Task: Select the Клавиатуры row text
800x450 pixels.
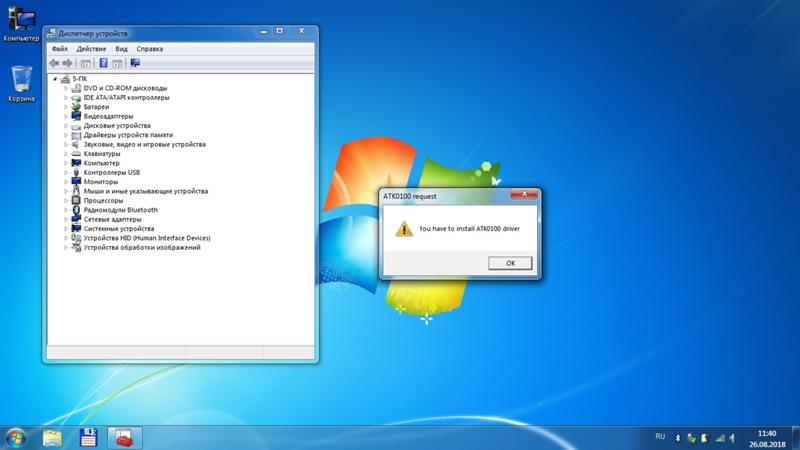Action: click(102, 154)
